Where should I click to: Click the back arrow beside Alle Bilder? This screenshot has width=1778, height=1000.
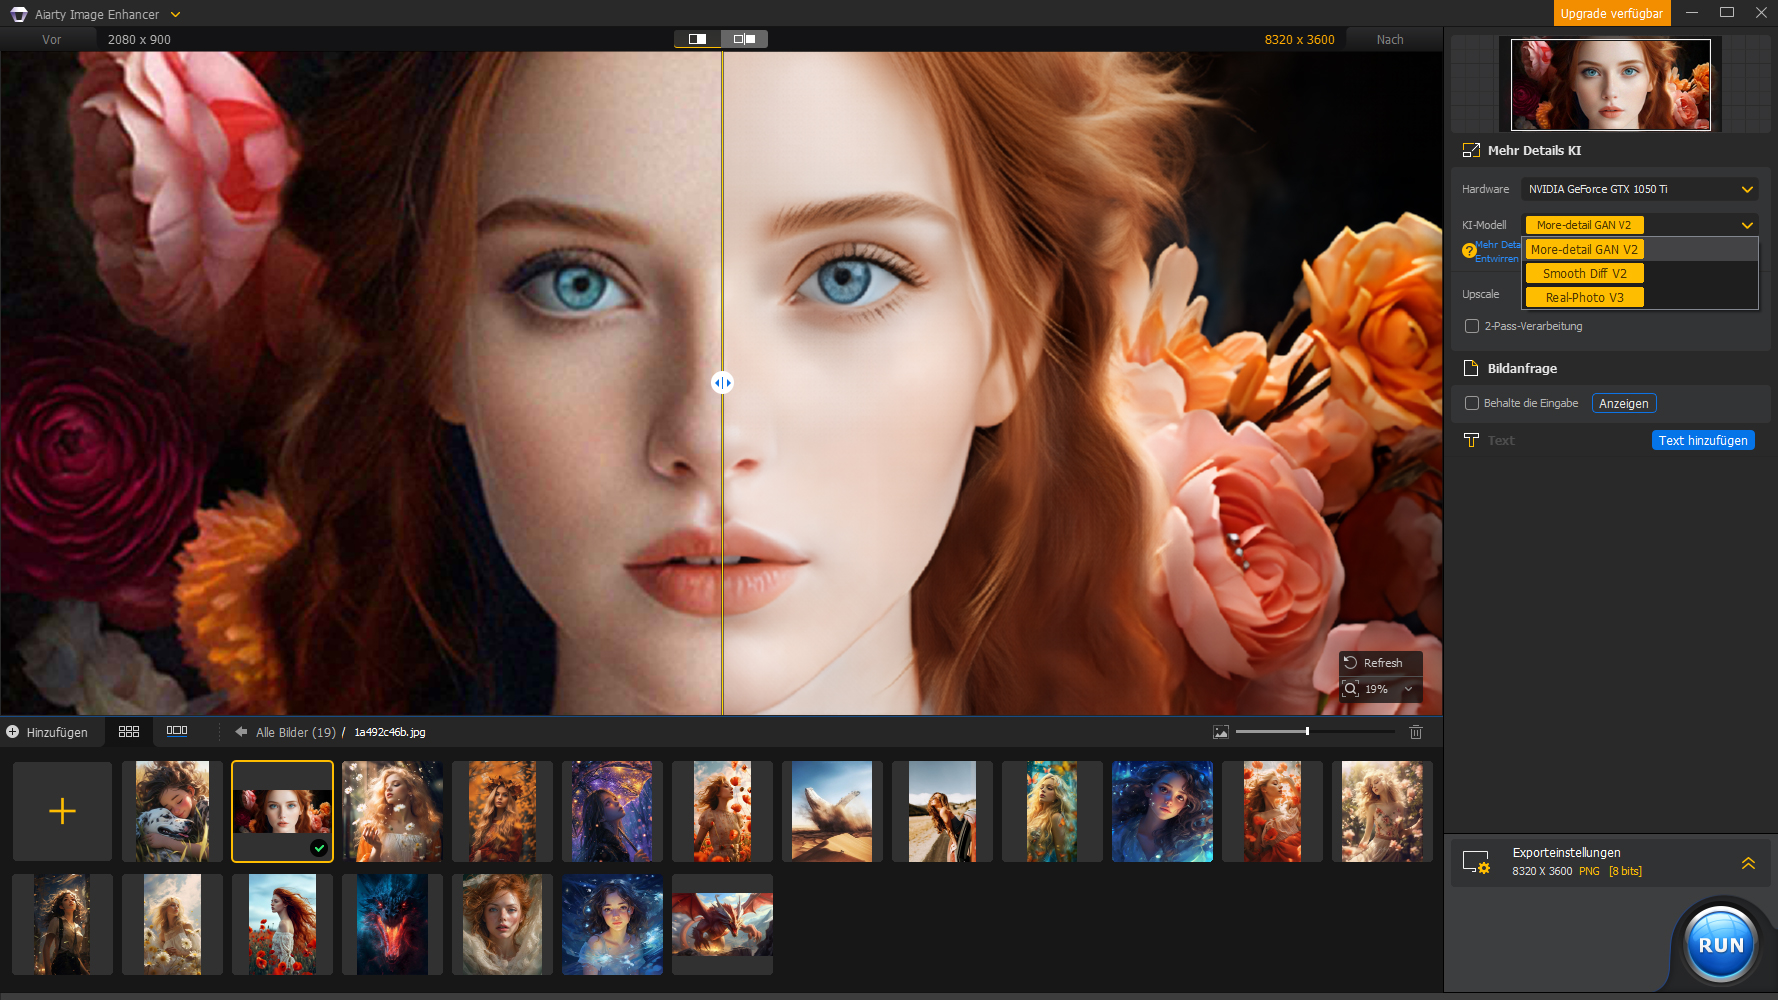click(241, 732)
